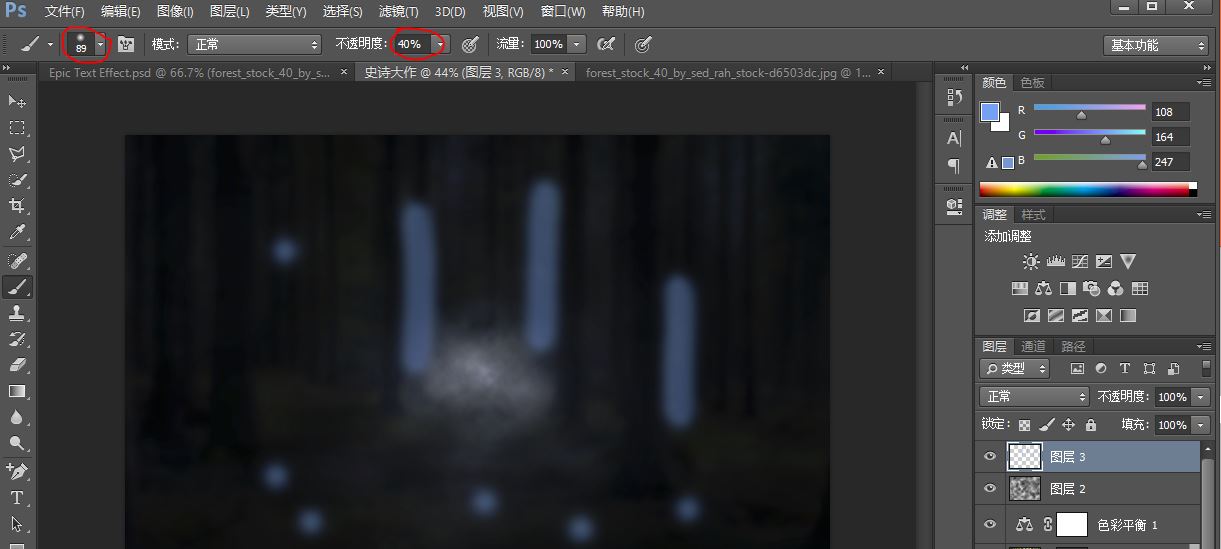
Task: Select the Move tool
Action: tap(17, 102)
